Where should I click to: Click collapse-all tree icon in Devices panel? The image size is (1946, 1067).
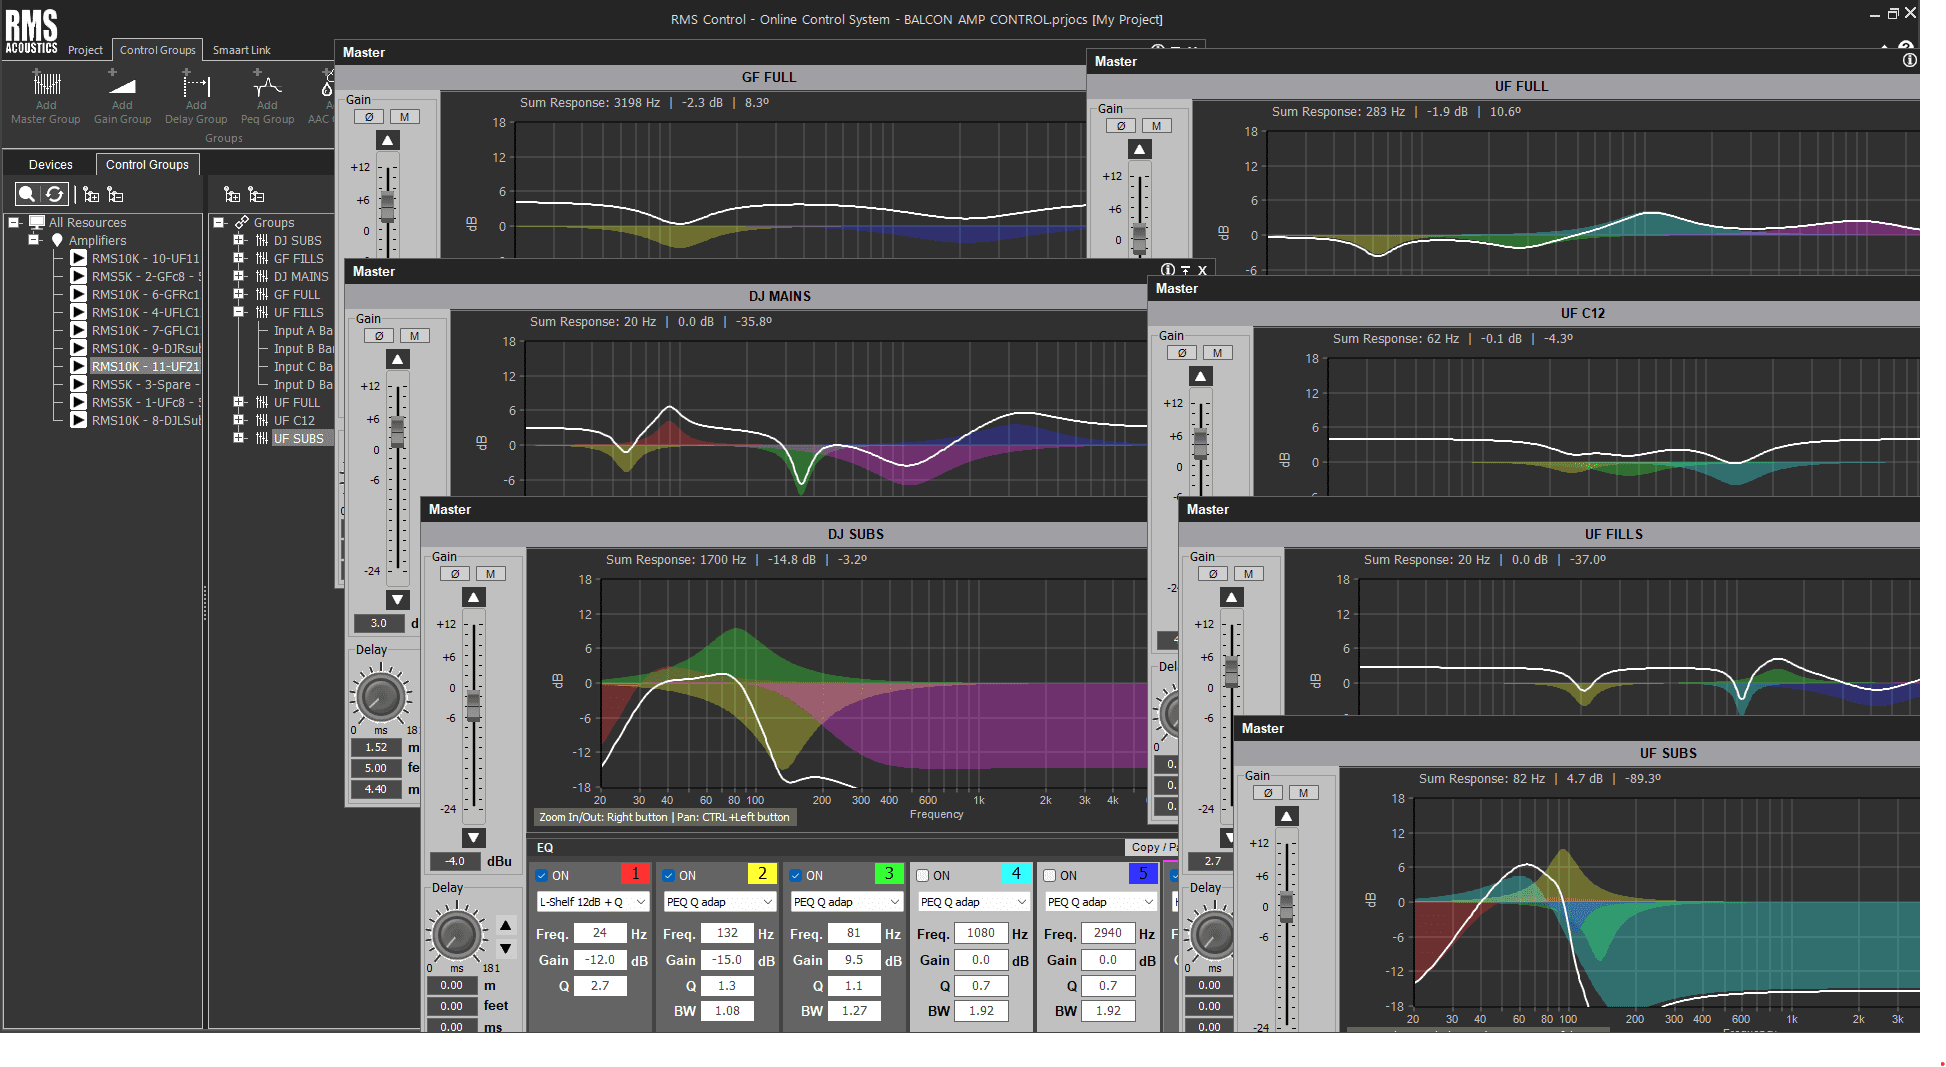(115, 194)
